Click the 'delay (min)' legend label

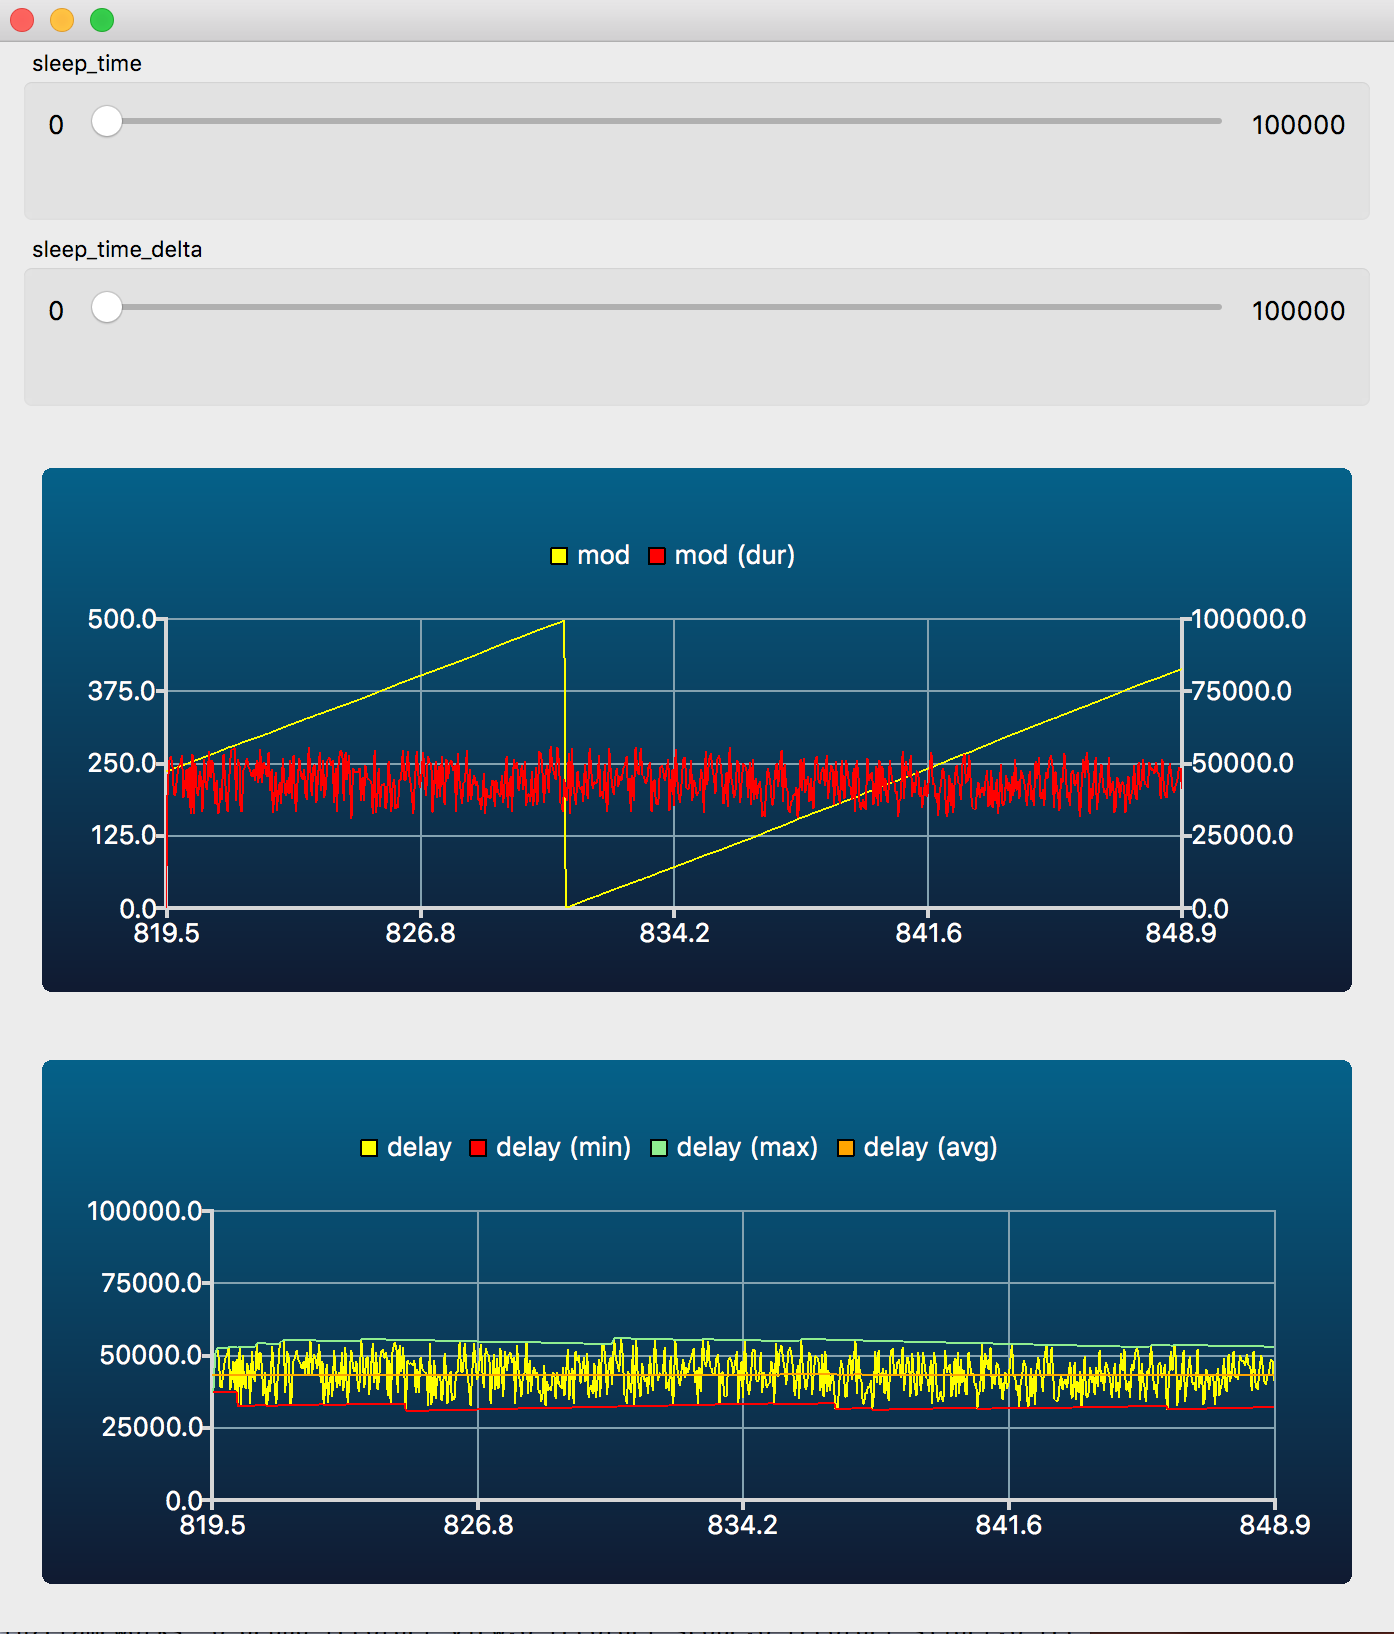coord(564,1147)
